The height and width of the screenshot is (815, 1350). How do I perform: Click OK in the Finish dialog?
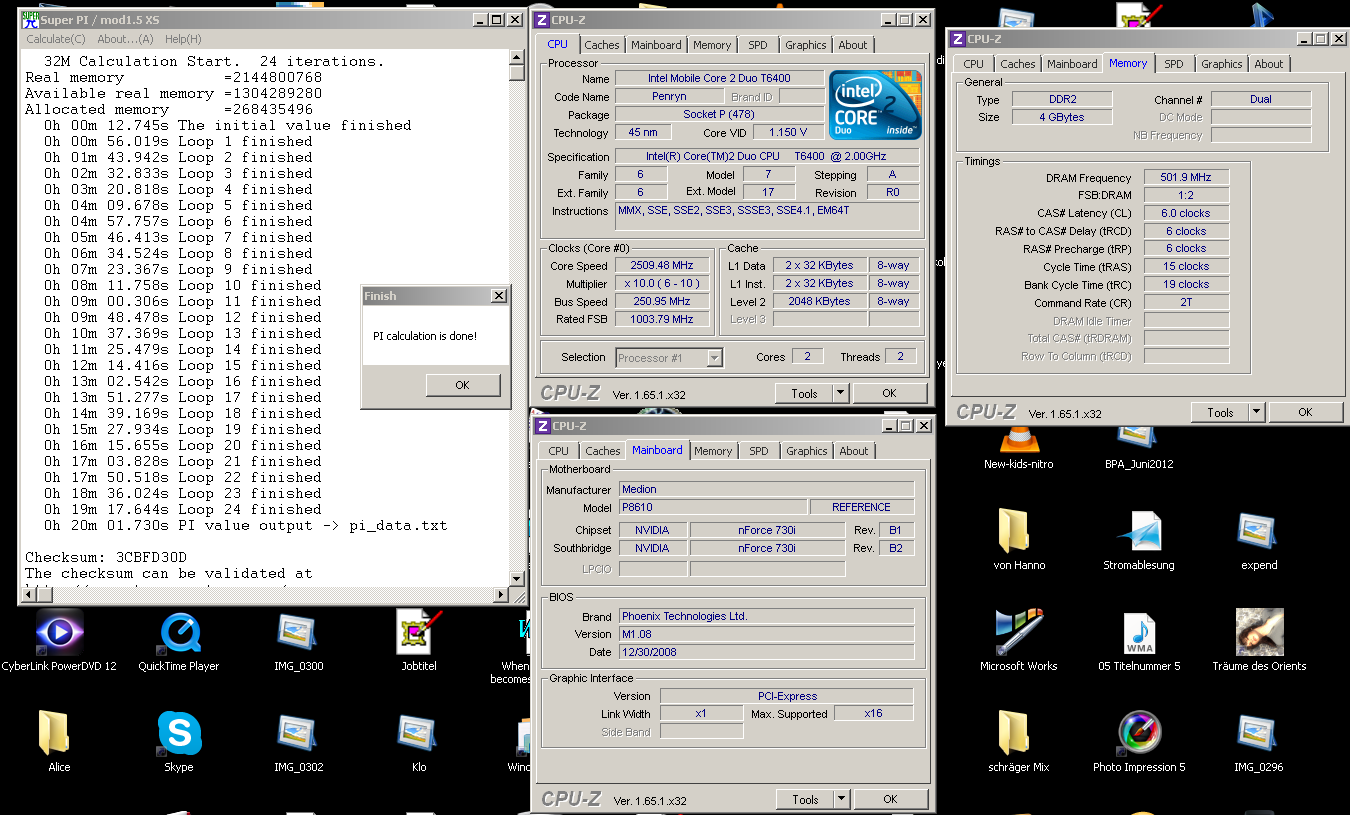pyautogui.click(x=462, y=385)
